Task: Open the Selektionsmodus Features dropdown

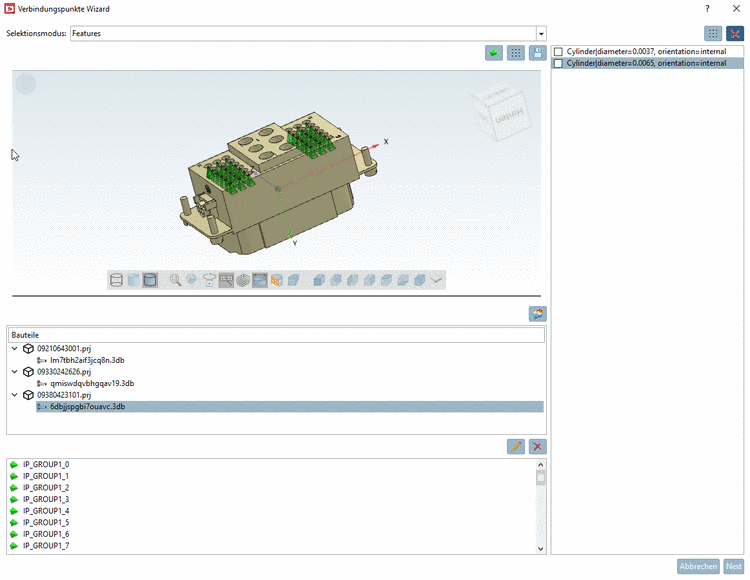Action: point(541,33)
